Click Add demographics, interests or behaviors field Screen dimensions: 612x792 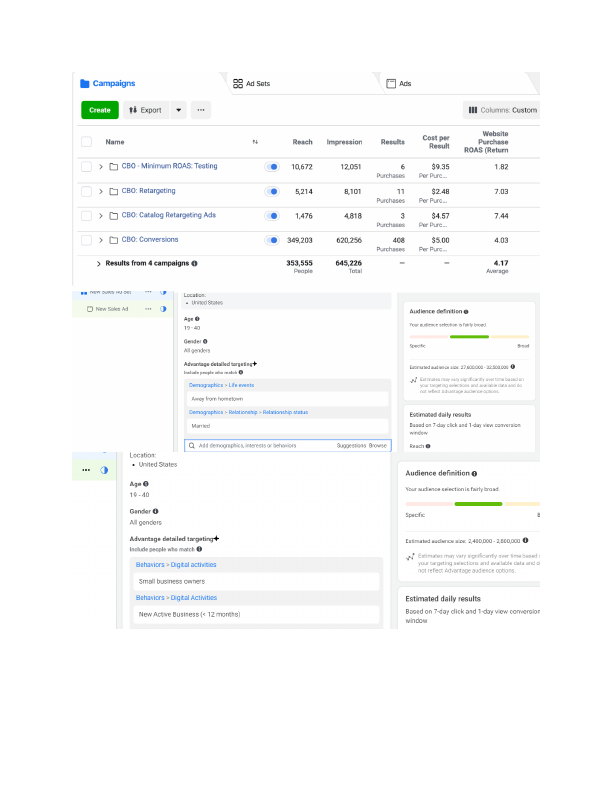tap(288, 446)
